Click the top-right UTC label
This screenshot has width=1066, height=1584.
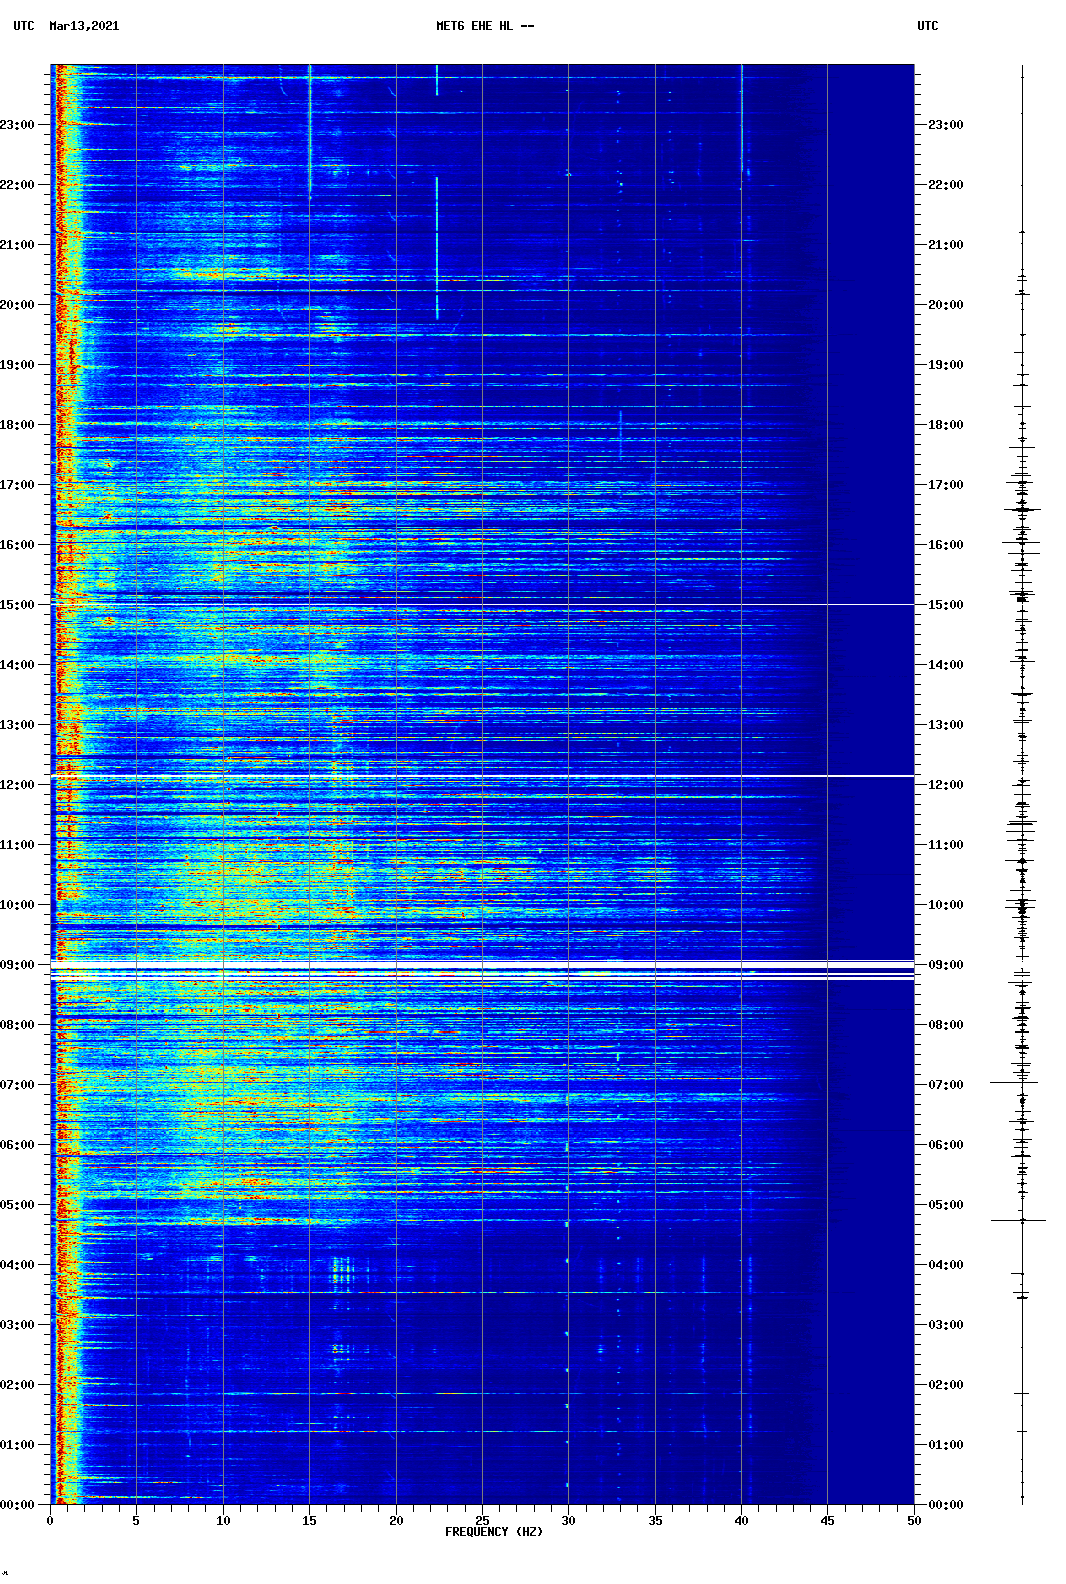click(927, 26)
